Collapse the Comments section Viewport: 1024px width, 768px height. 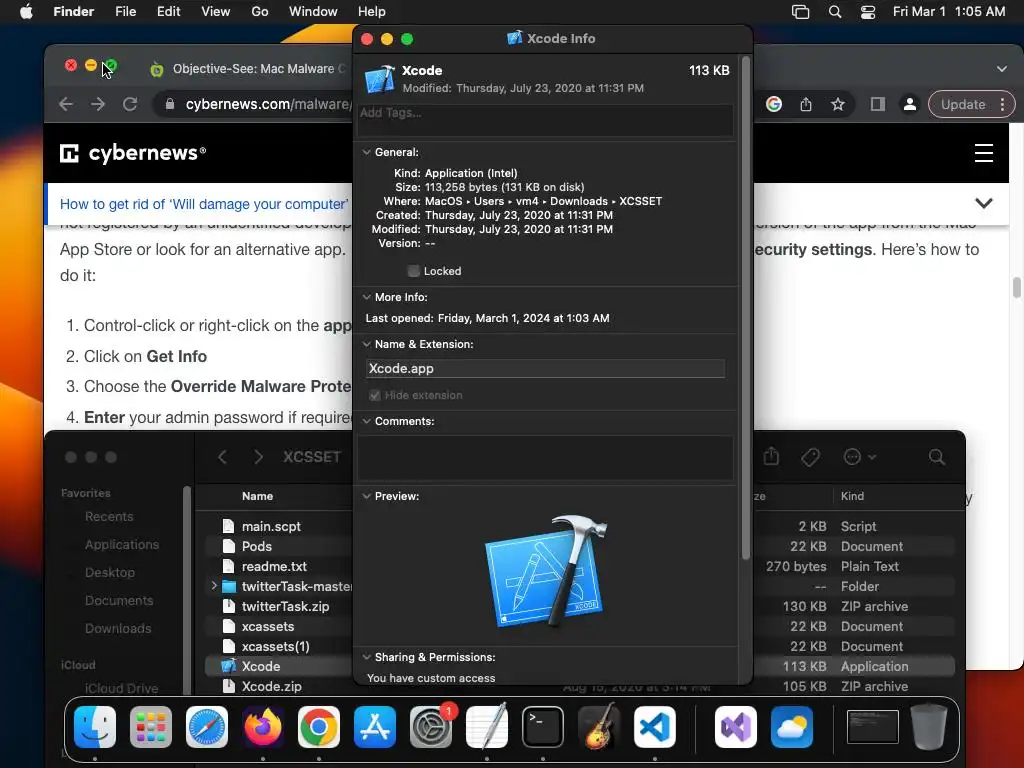coord(366,421)
